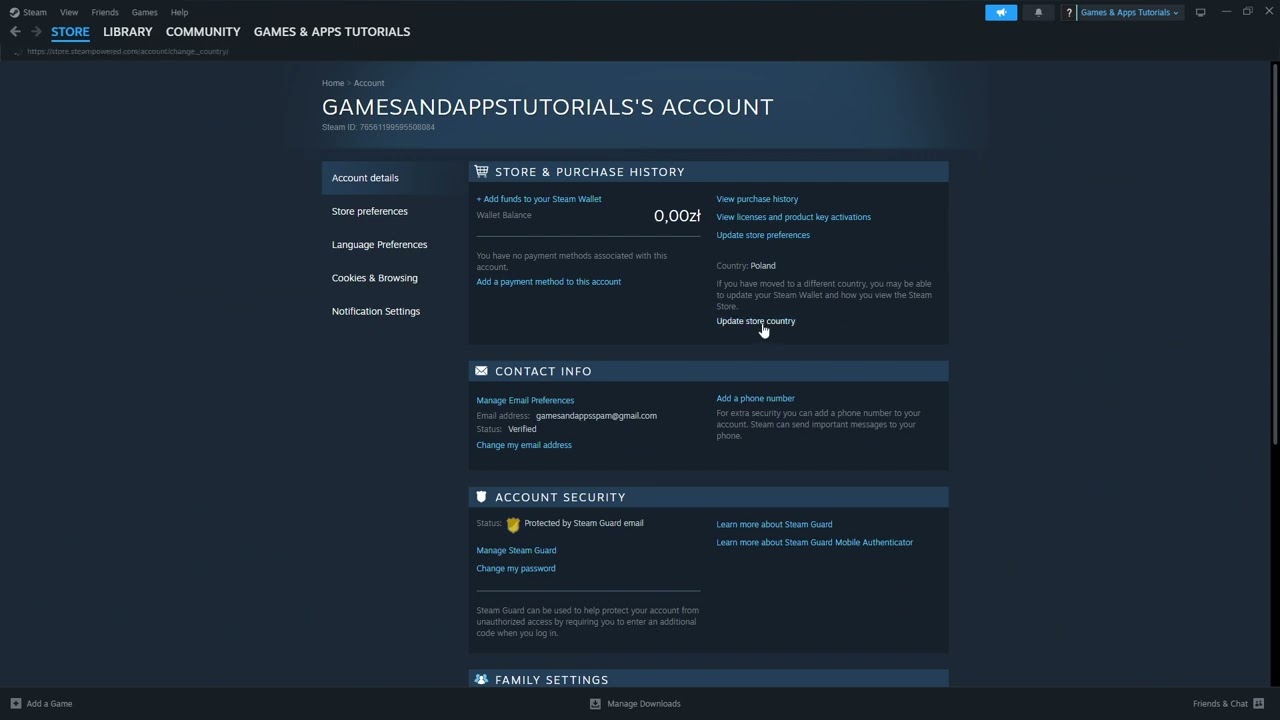This screenshot has height=720, width=1280.
Task: Click the help question mark icon
Action: point(1069,12)
